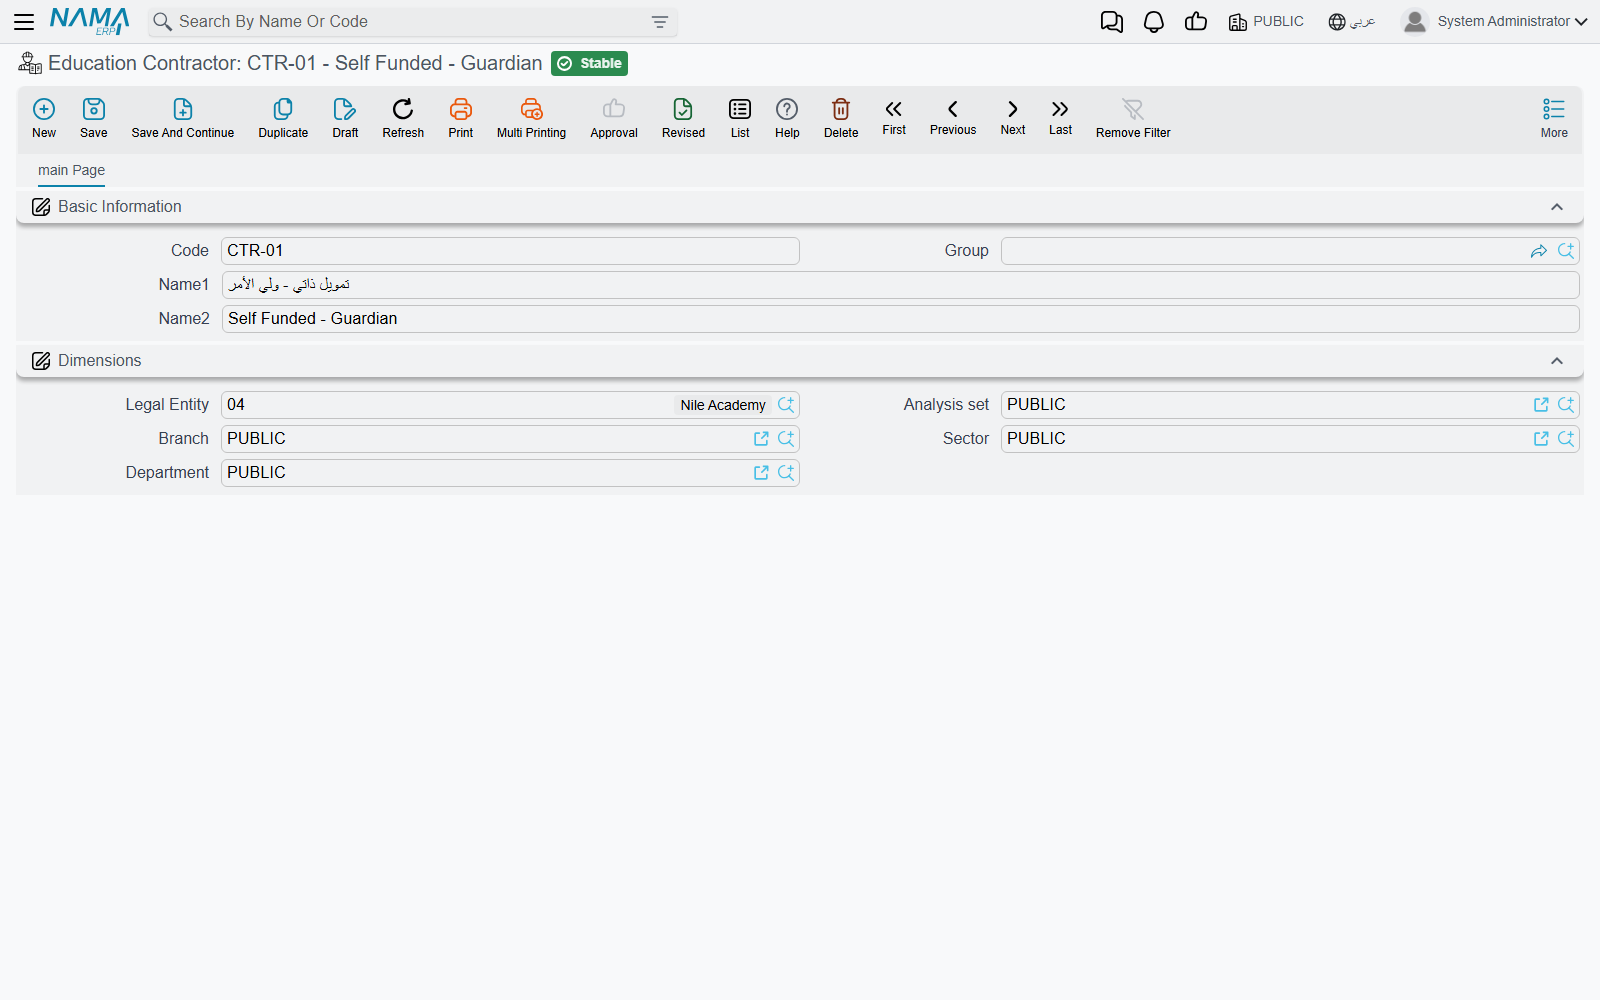Go to Last record
Viewport: 1600px width, 1000px height.
pos(1060,117)
